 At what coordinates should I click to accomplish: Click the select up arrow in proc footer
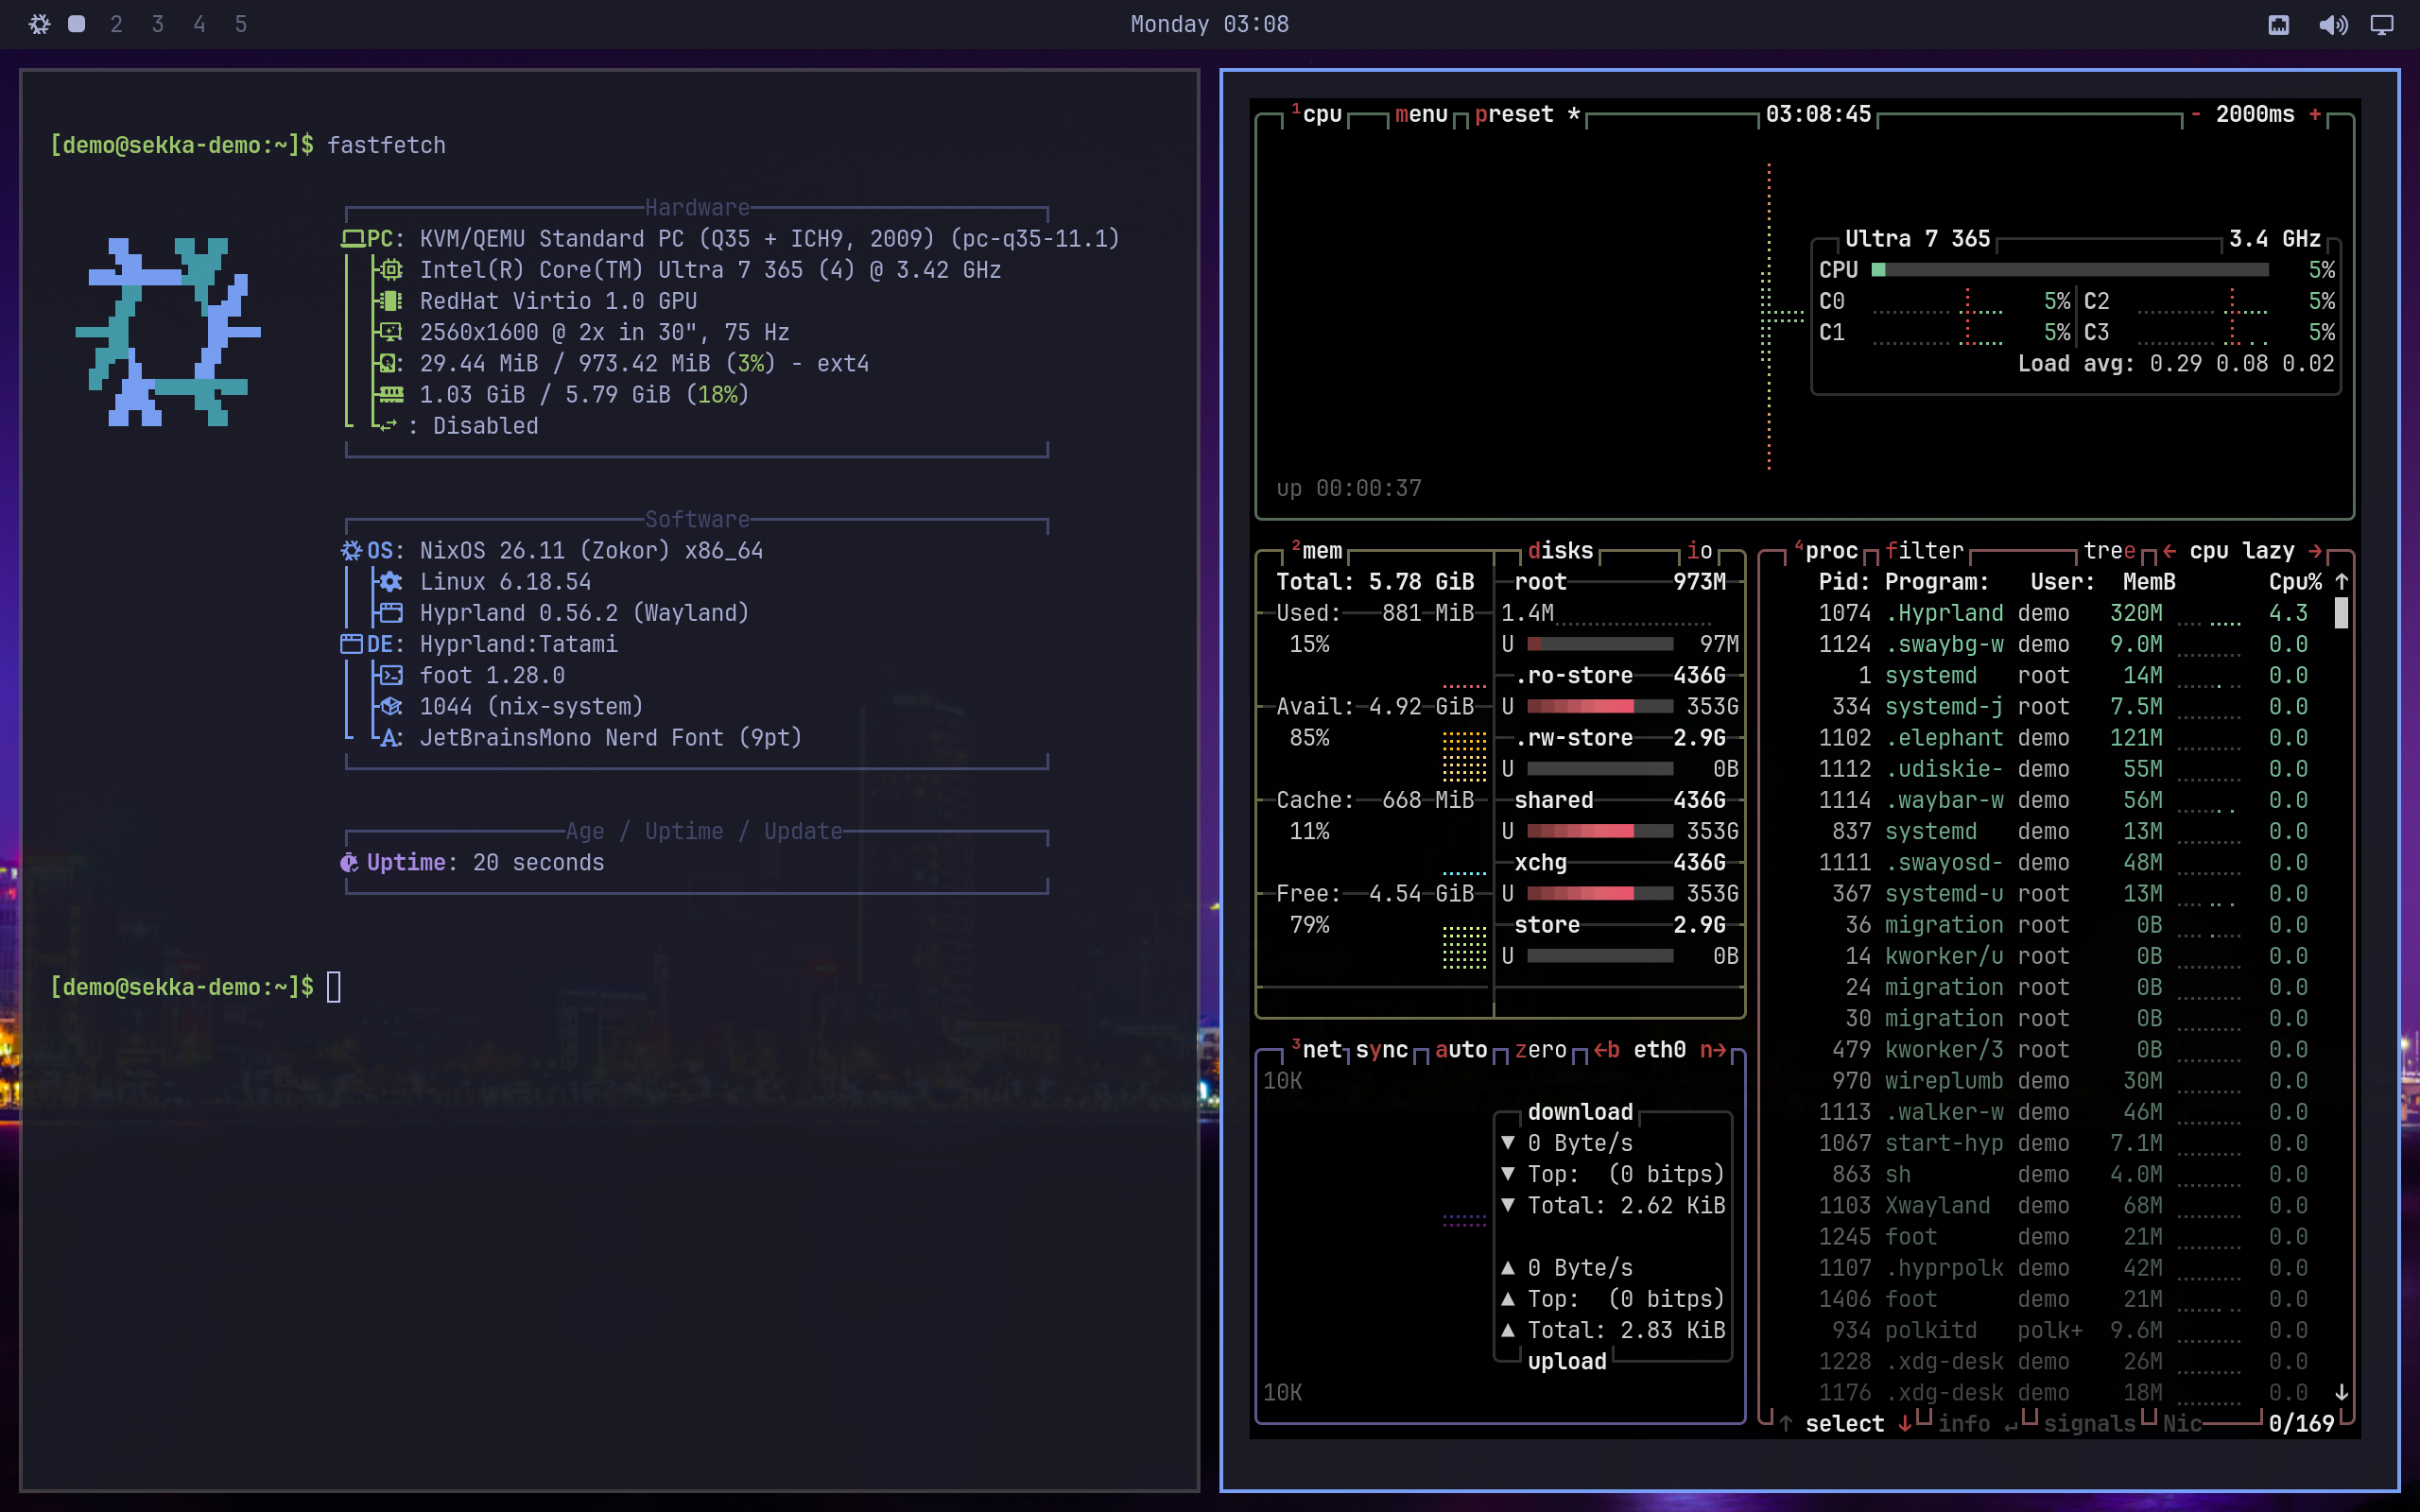(x=1785, y=1424)
